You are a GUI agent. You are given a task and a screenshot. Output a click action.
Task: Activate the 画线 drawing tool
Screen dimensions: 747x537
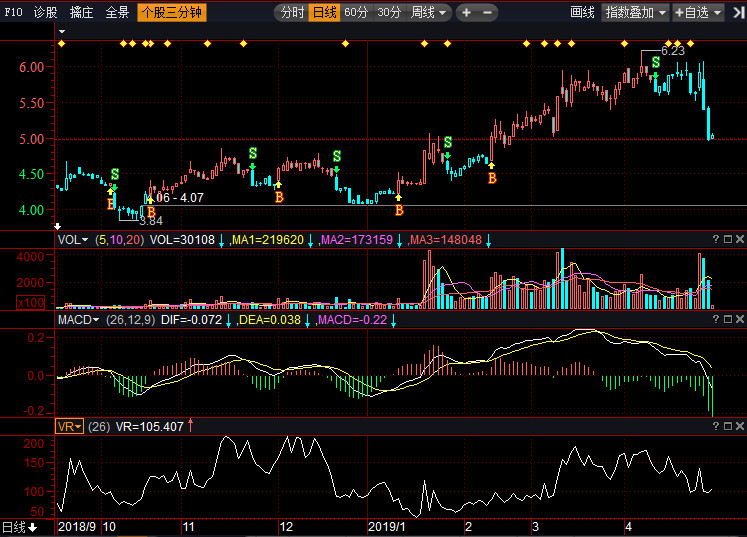coord(582,12)
